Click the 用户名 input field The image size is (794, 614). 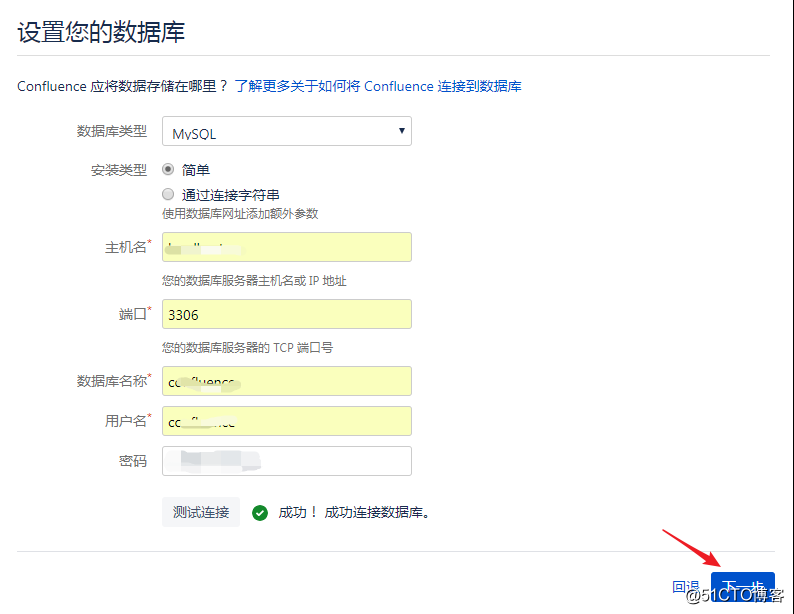[287, 421]
